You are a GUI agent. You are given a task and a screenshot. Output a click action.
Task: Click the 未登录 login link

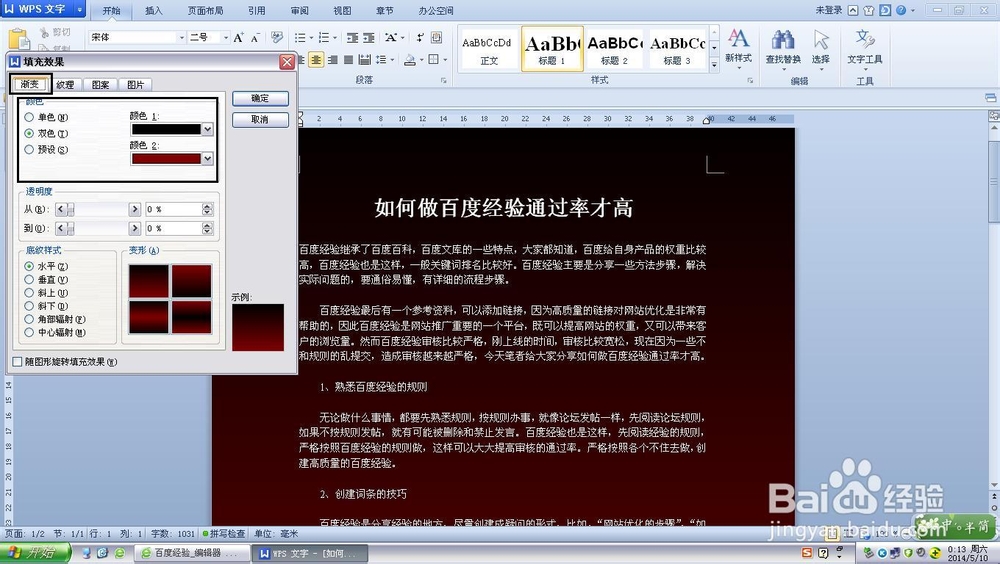(828, 10)
